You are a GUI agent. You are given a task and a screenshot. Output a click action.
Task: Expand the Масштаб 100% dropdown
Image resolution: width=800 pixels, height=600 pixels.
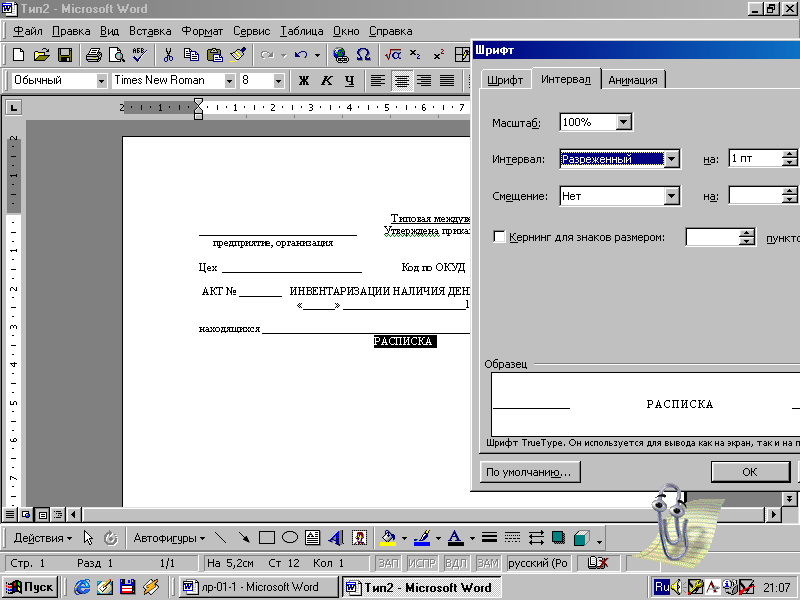(623, 122)
